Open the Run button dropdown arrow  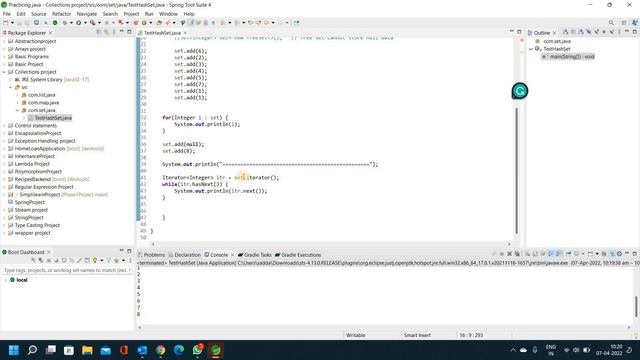click(x=85, y=22)
